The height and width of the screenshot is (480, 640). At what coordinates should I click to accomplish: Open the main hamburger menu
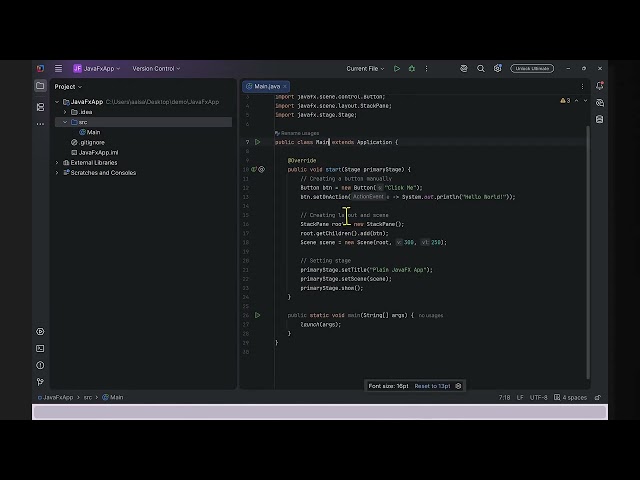(58, 69)
